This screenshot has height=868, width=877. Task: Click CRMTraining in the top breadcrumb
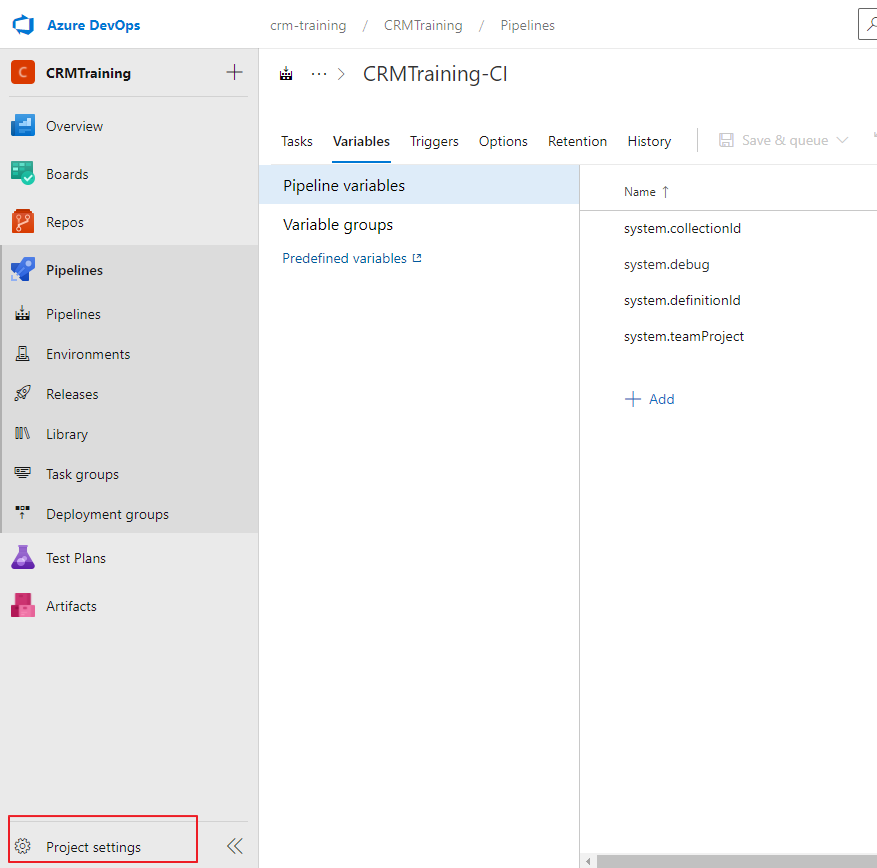tap(423, 25)
